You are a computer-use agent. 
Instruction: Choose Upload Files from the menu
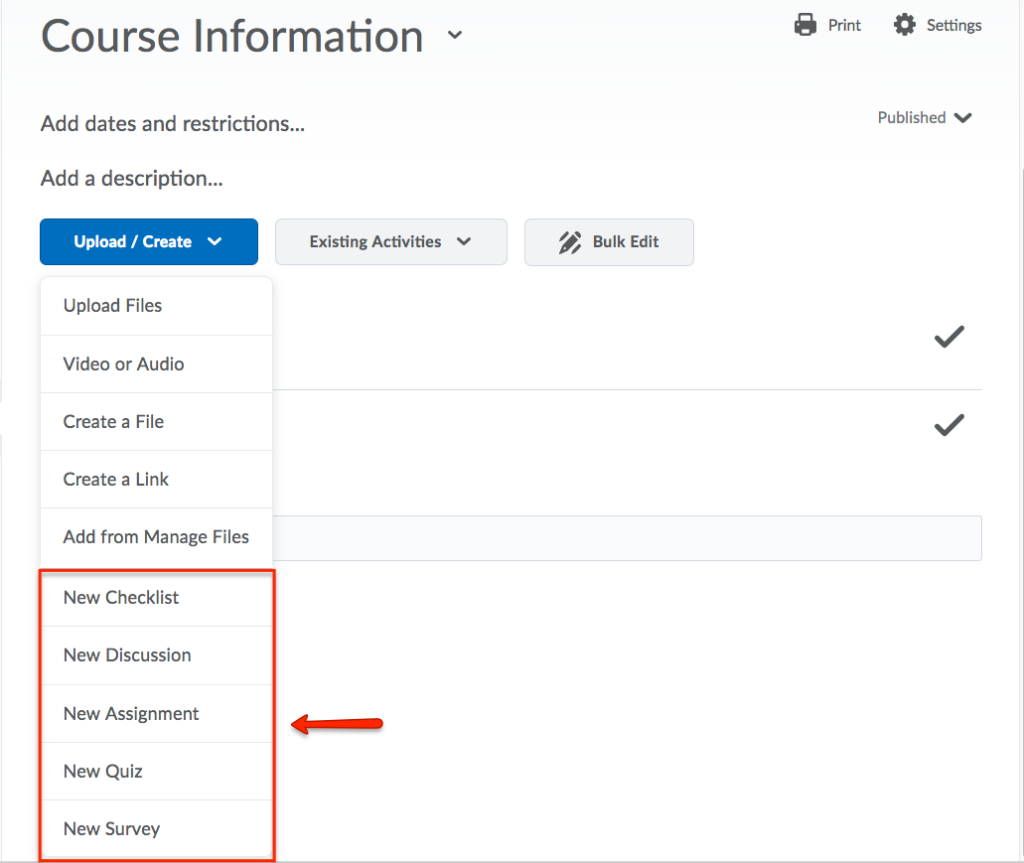112,306
